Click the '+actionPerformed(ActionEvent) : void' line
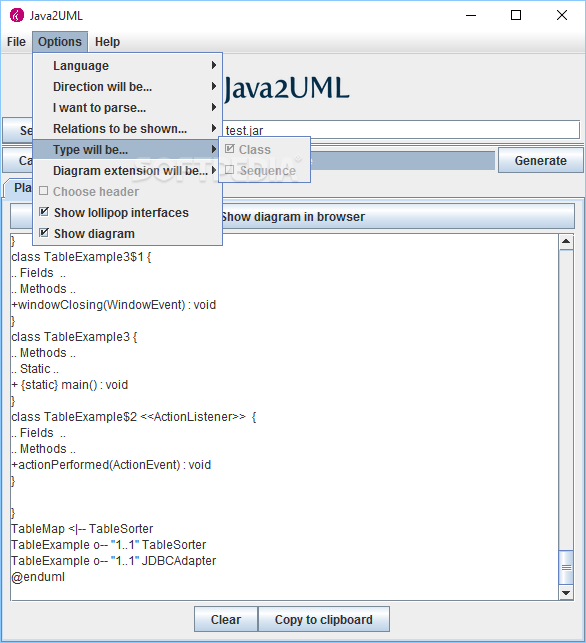 pos(111,465)
